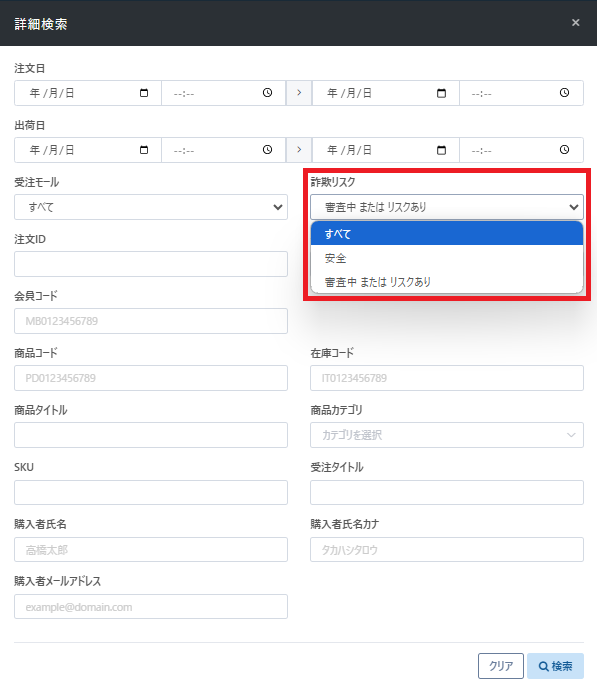Open calendar picker for 注文日 end date
Screen dimensions: 597x694
441,93
